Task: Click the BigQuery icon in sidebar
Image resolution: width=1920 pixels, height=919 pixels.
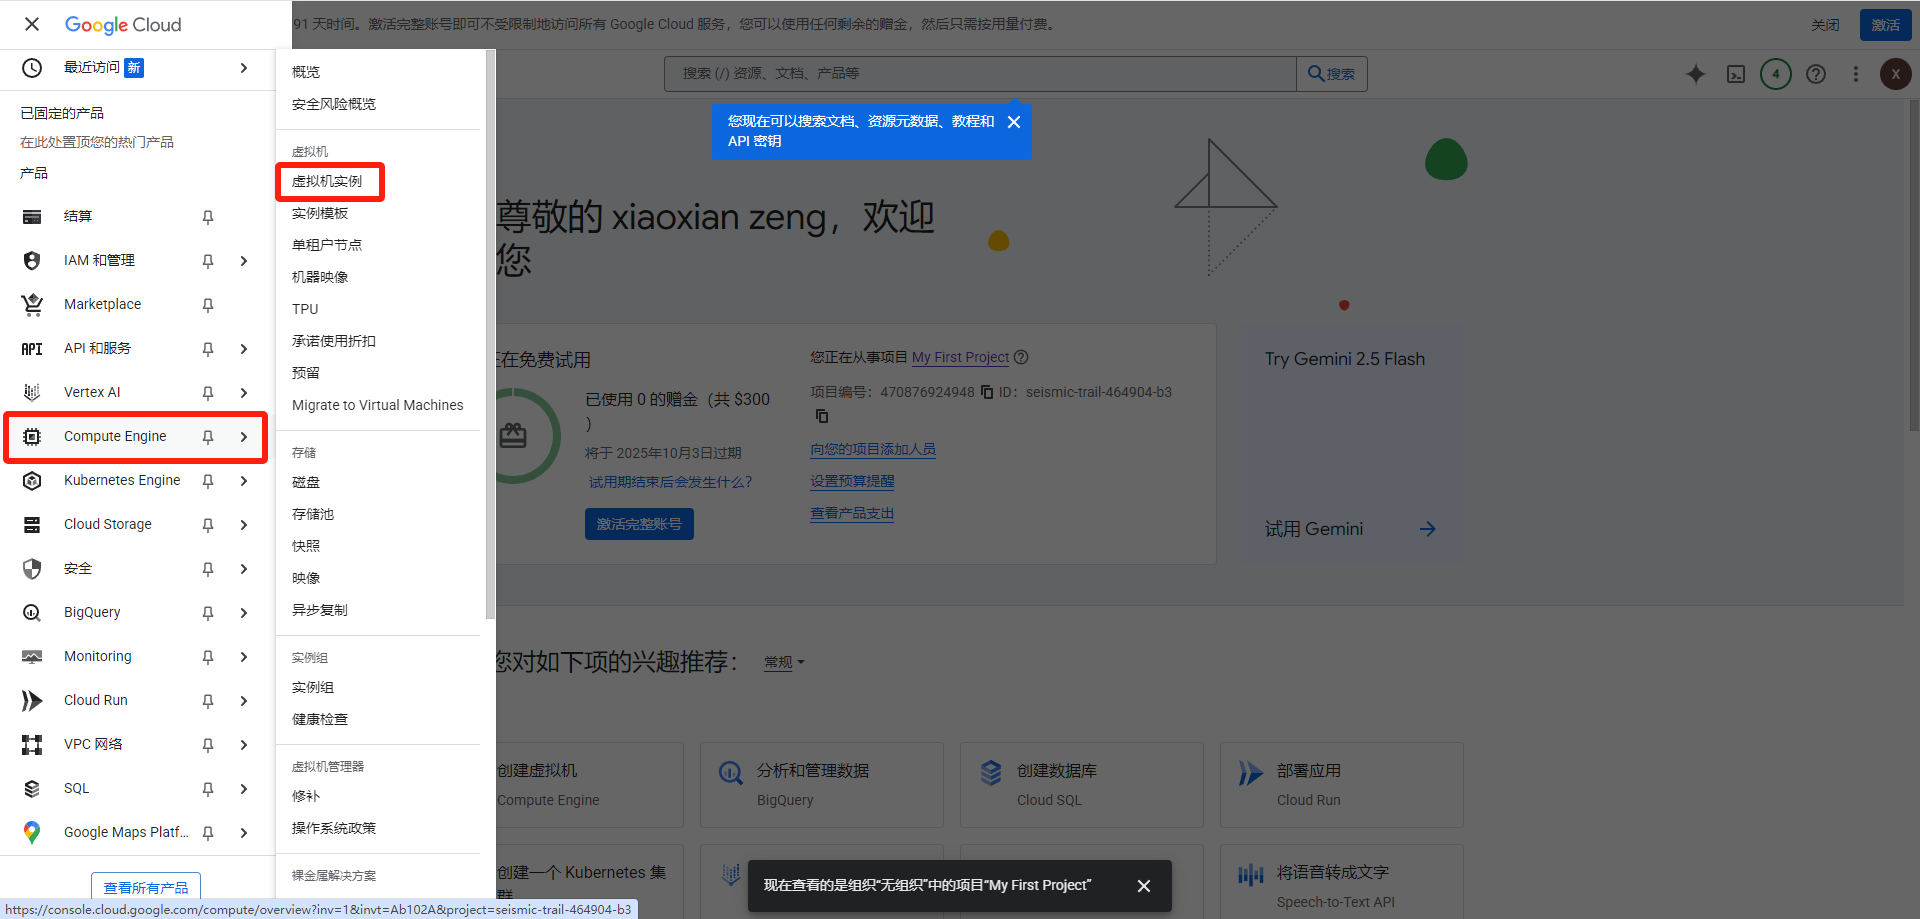Action: click(x=32, y=613)
